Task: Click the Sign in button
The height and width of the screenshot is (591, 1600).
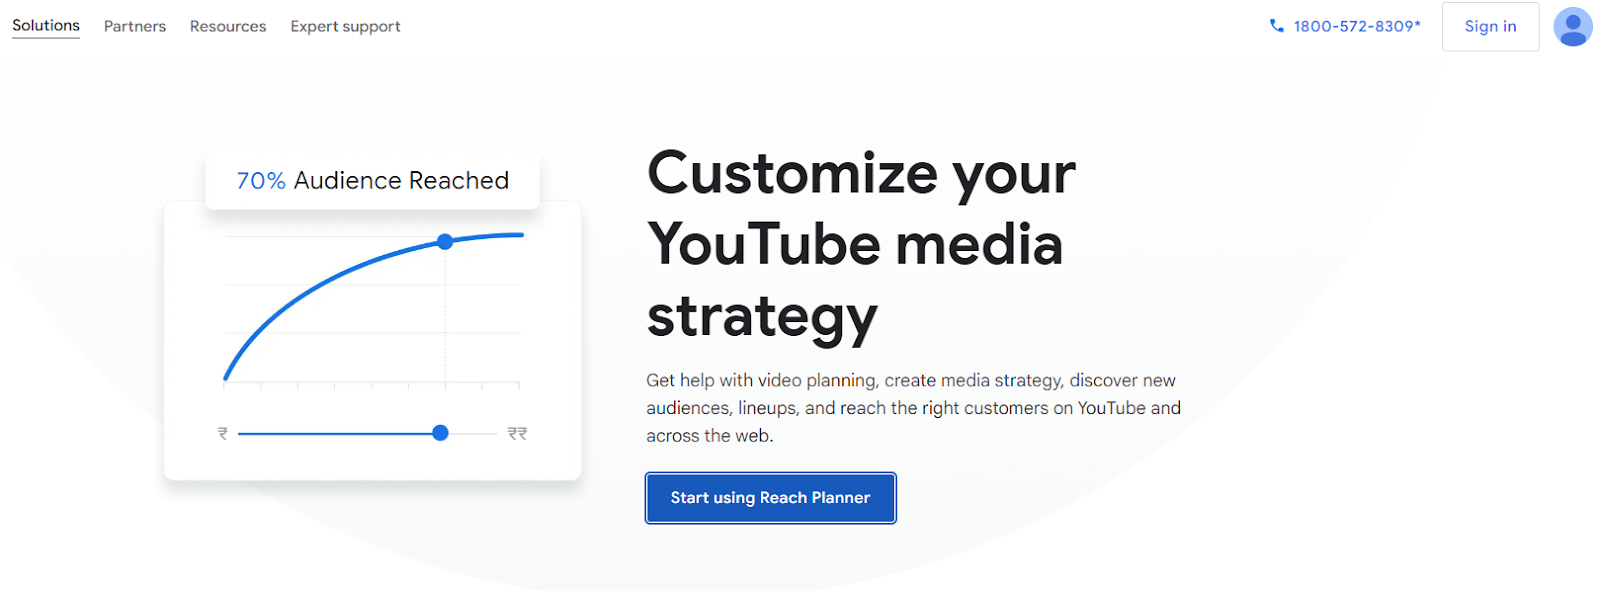Action: [1490, 27]
